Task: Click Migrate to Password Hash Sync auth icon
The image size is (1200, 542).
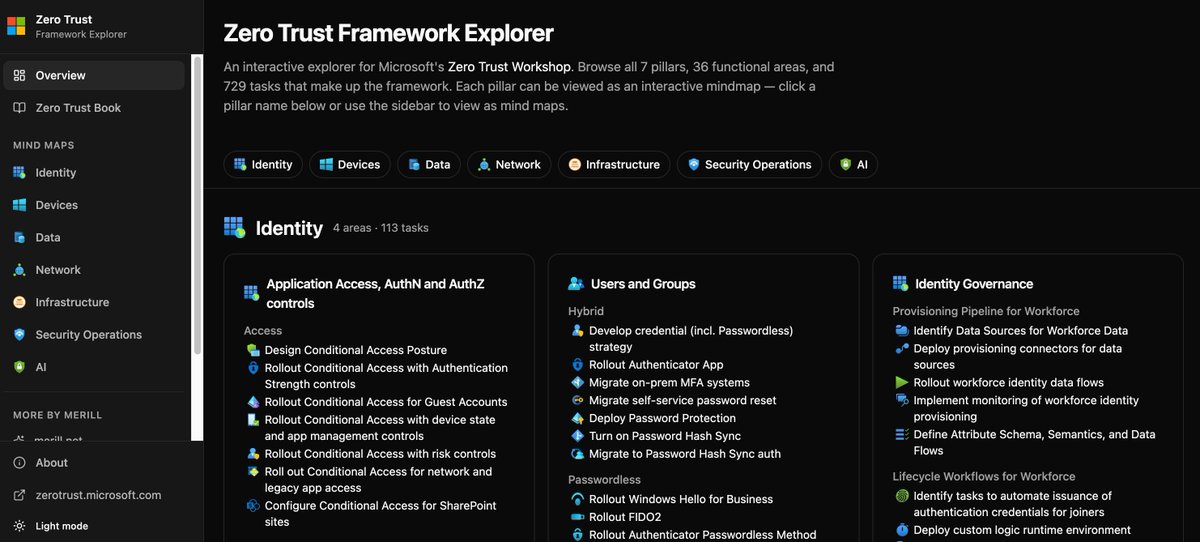Action: [578, 454]
